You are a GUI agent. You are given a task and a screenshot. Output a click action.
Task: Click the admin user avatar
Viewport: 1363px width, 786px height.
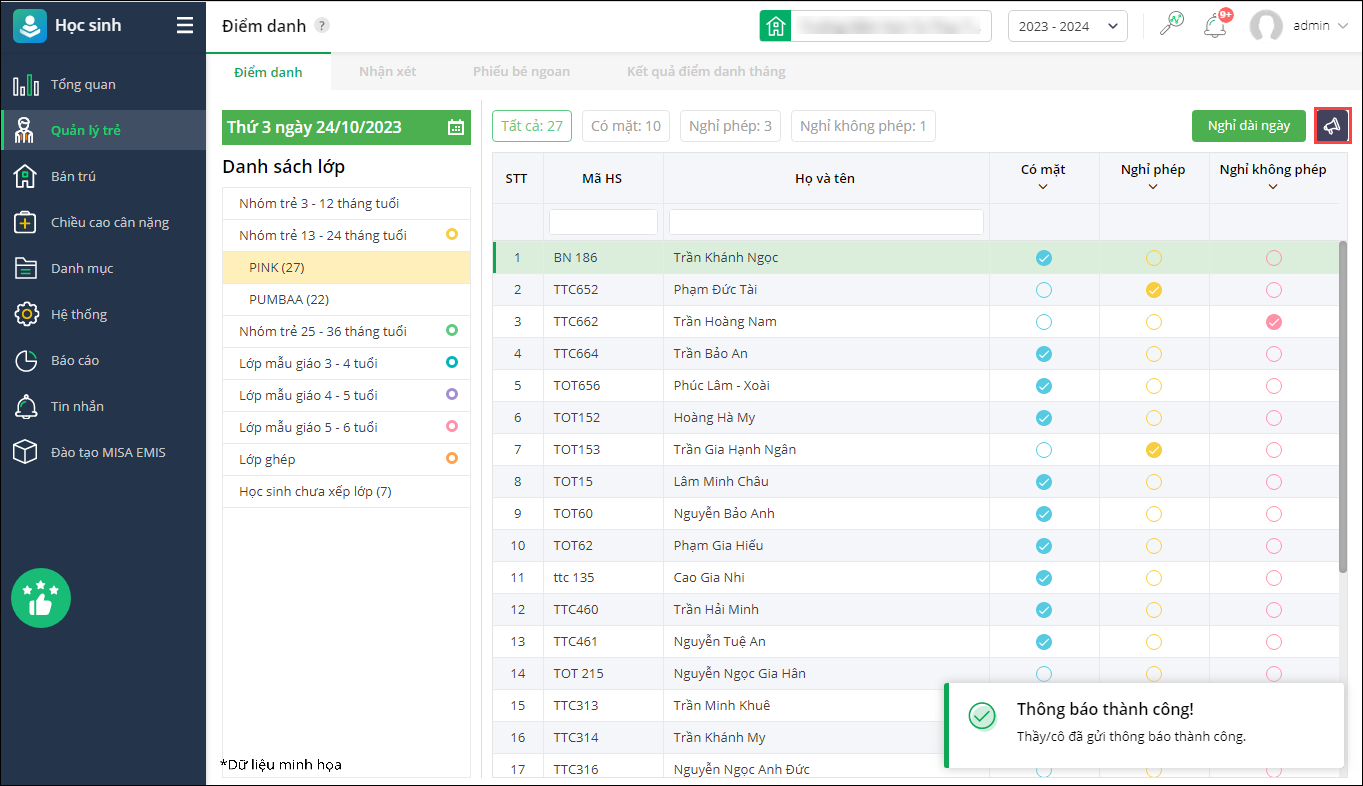click(x=1266, y=26)
